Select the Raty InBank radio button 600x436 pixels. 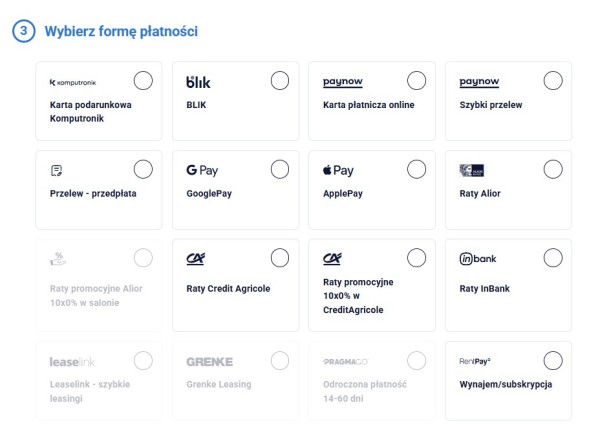[552, 258]
